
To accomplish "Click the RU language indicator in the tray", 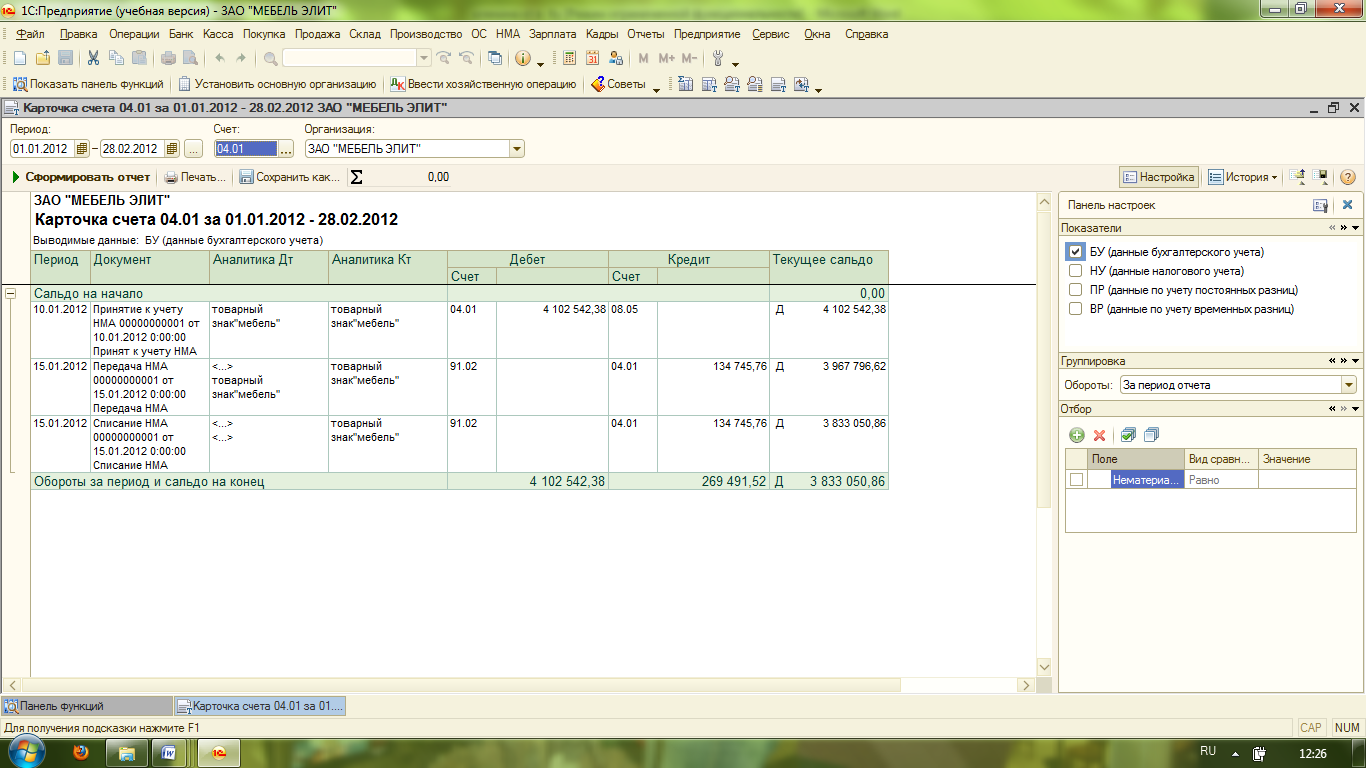I will pos(1207,750).
